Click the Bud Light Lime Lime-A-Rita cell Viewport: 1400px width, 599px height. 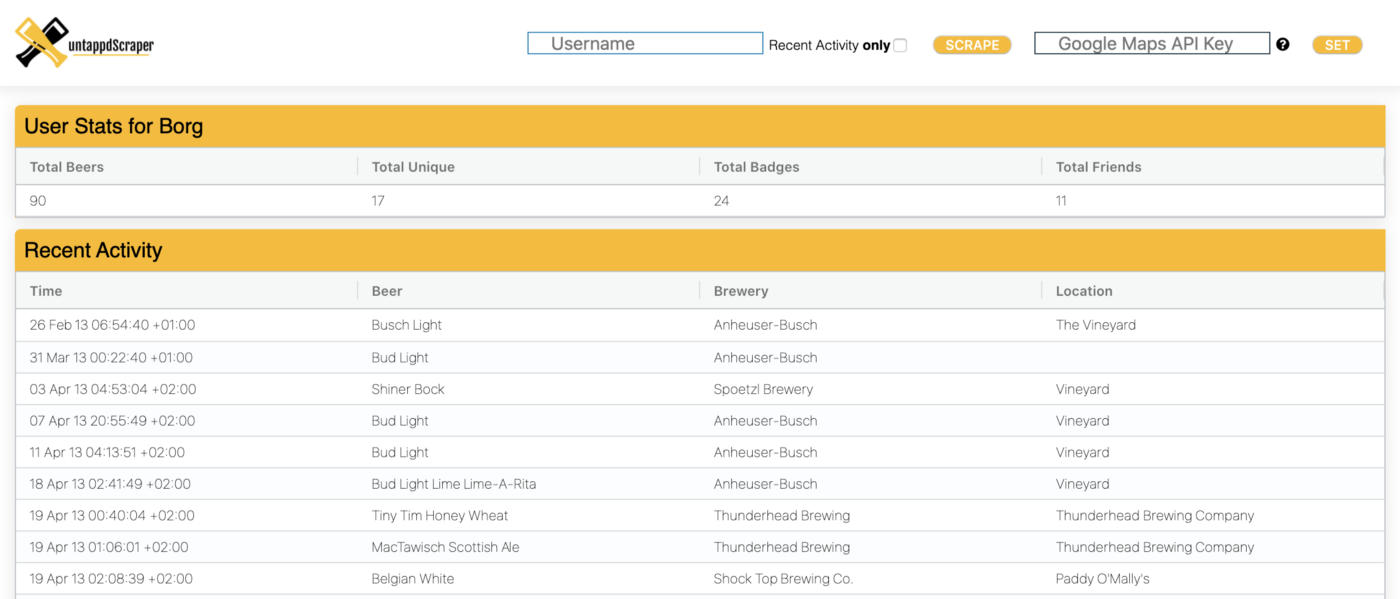point(454,484)
